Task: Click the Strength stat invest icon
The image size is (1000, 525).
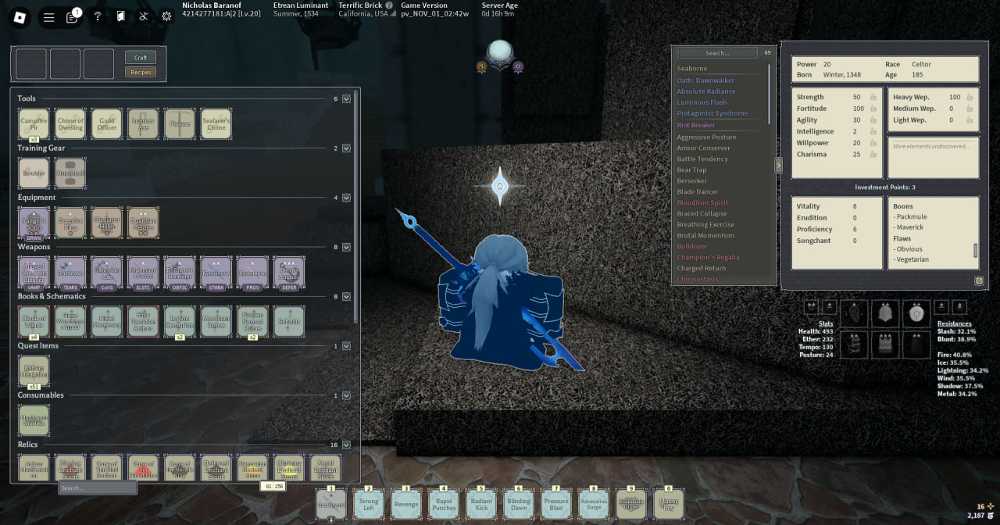Action: [x=873, y=97]
